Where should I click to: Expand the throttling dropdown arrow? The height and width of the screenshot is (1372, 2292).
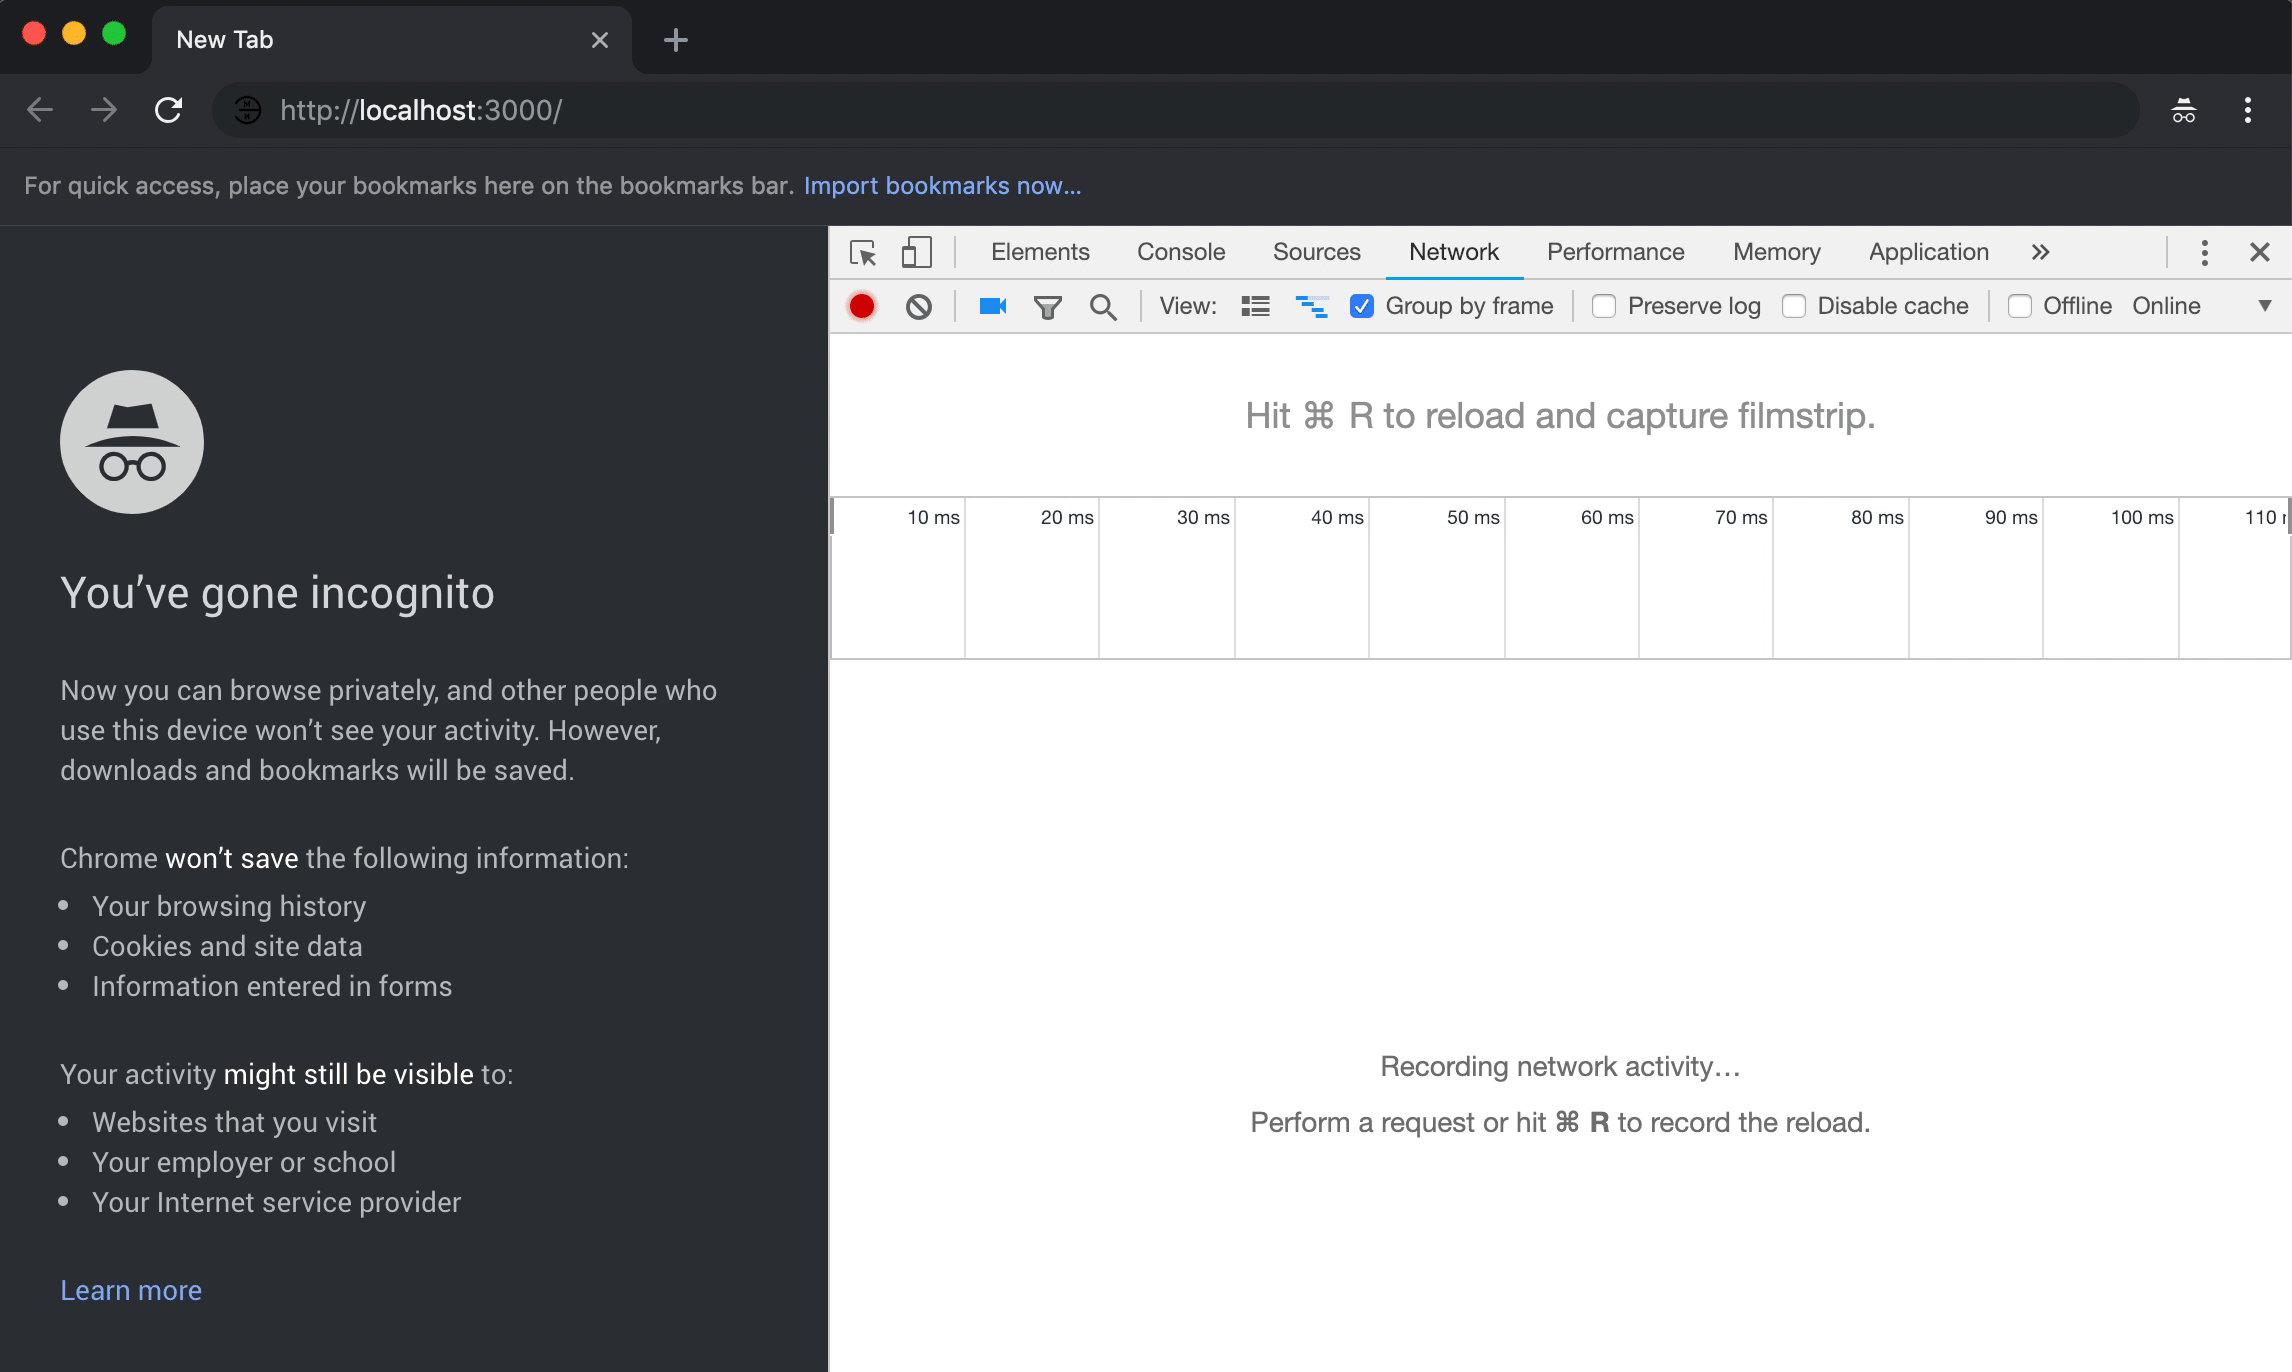[2265, 306]
